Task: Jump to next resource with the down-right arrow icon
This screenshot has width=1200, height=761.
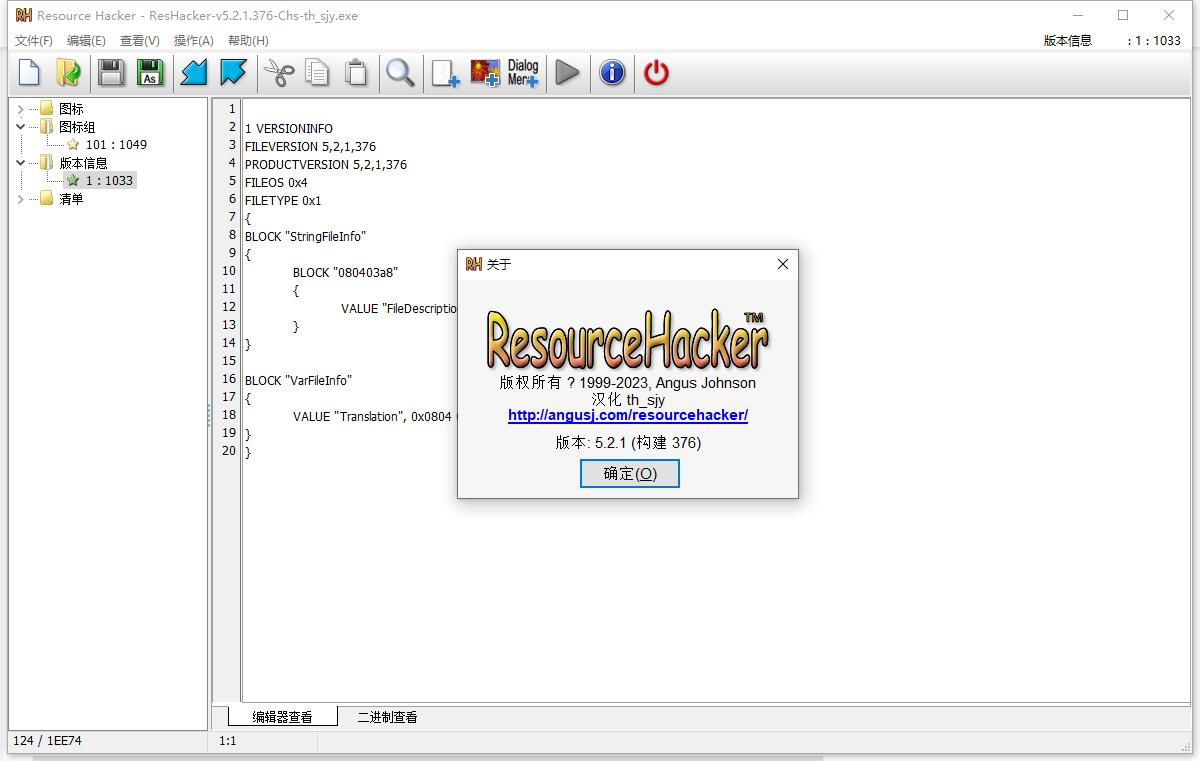Action: click(233, 73)
